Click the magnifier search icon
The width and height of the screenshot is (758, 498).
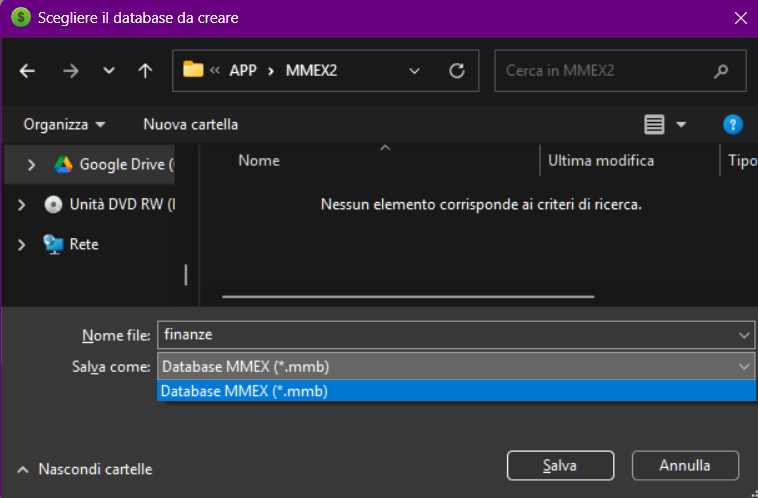[x=721, y=71]
